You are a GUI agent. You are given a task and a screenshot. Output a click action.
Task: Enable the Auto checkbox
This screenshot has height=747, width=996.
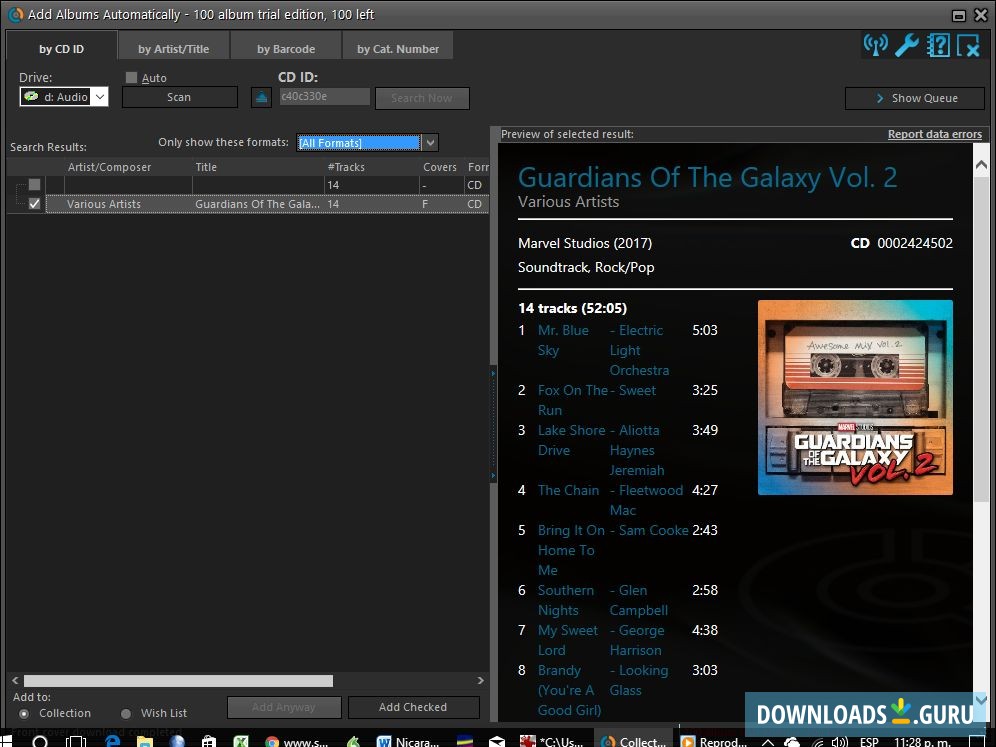pyautogui.click(x=131, y=77)
